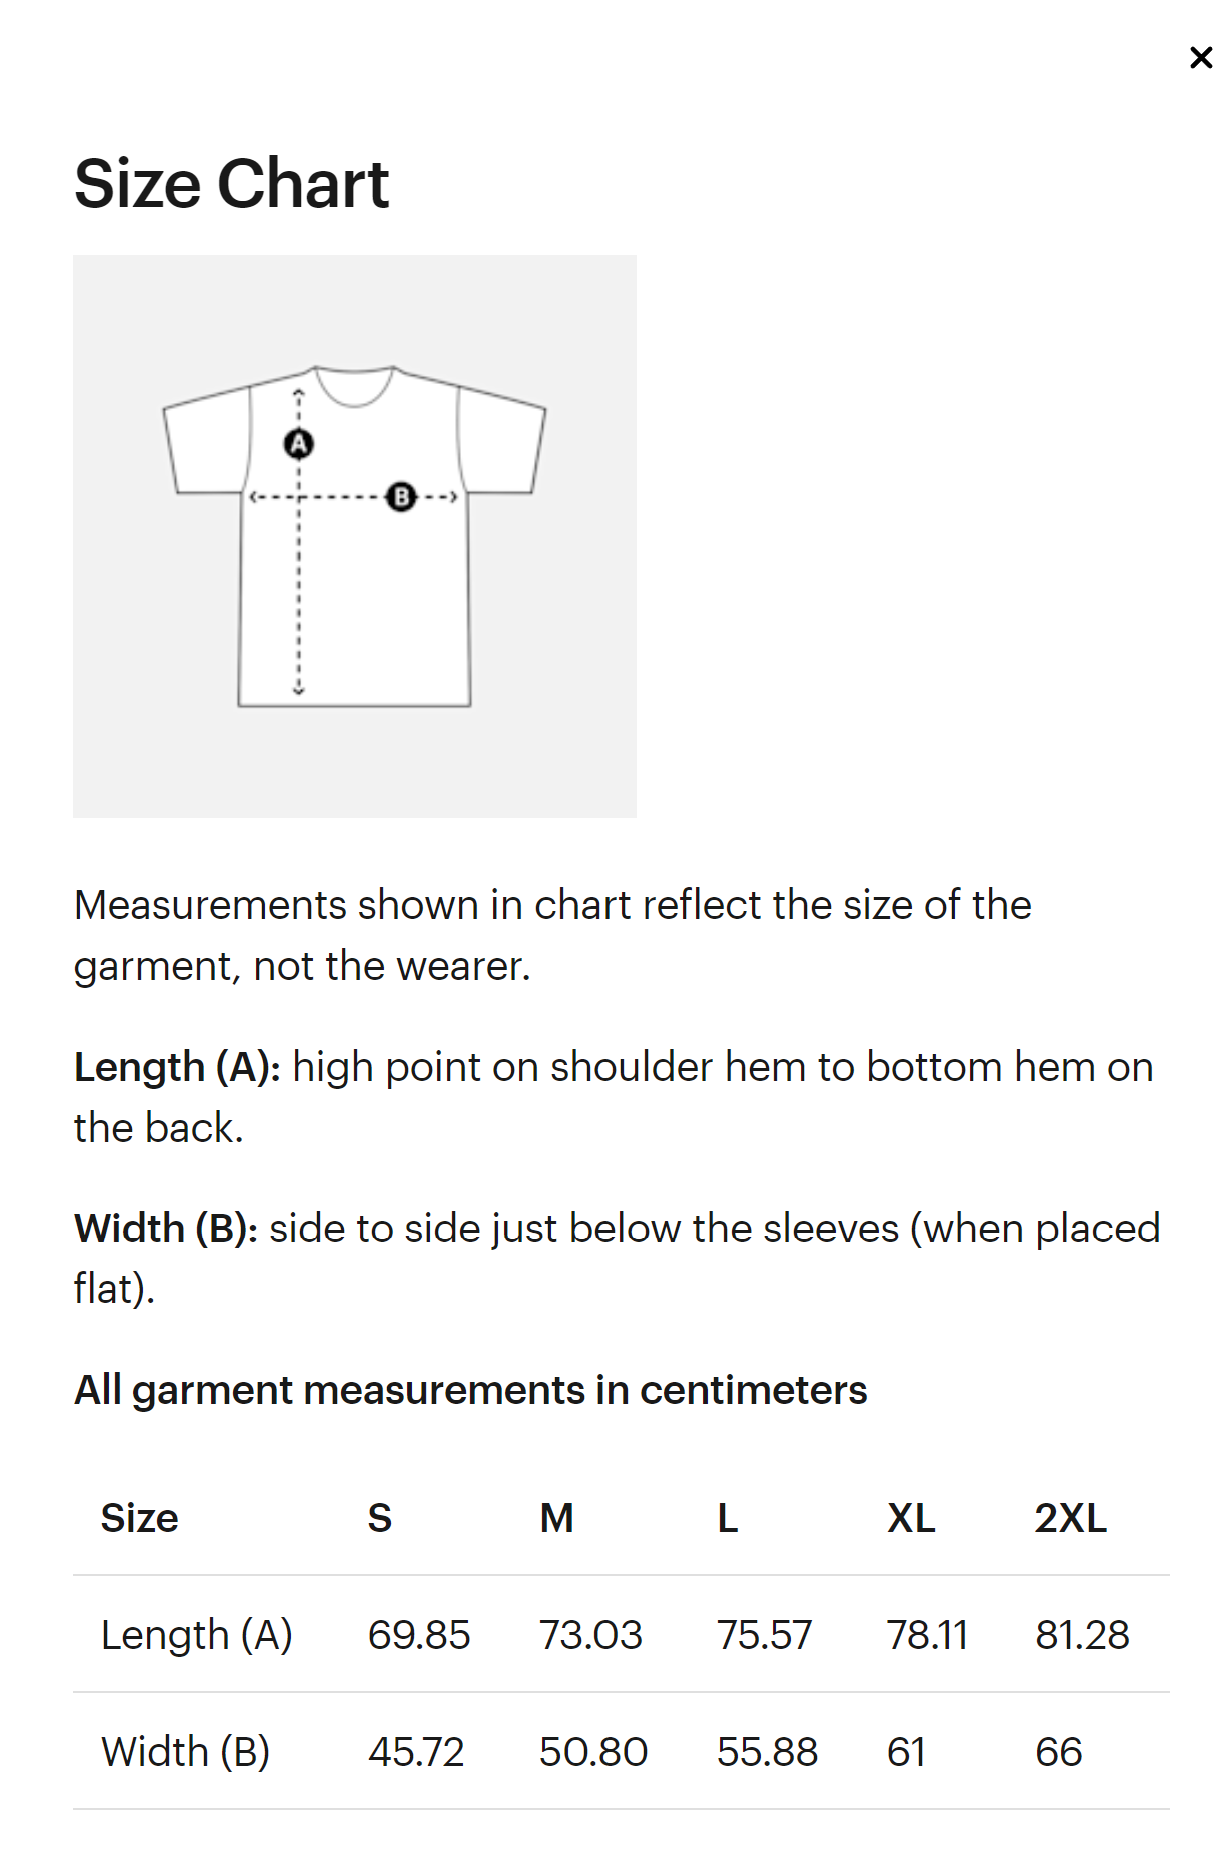1215x1856 pixels.
Task: Click the 81.28 length value for 2XL
Action: pyautogui.click(x=1082, y=1635)
